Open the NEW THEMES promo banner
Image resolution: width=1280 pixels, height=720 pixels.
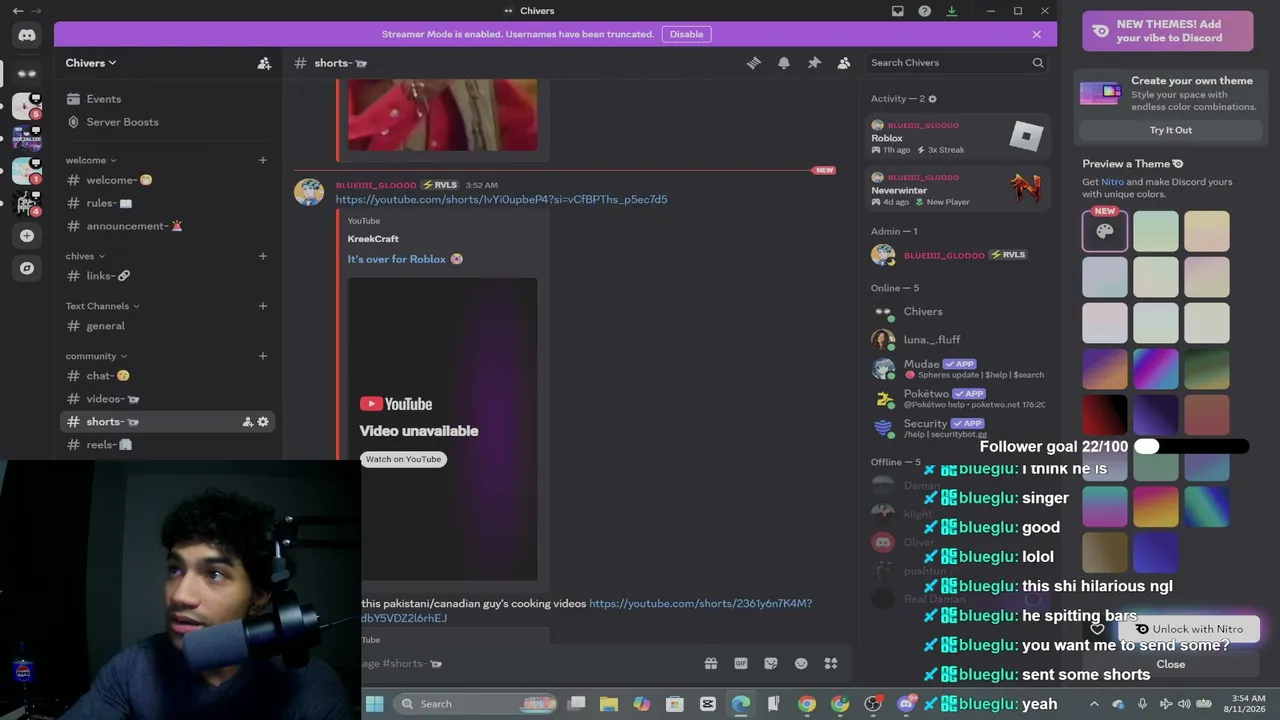tap(1168, 31)
